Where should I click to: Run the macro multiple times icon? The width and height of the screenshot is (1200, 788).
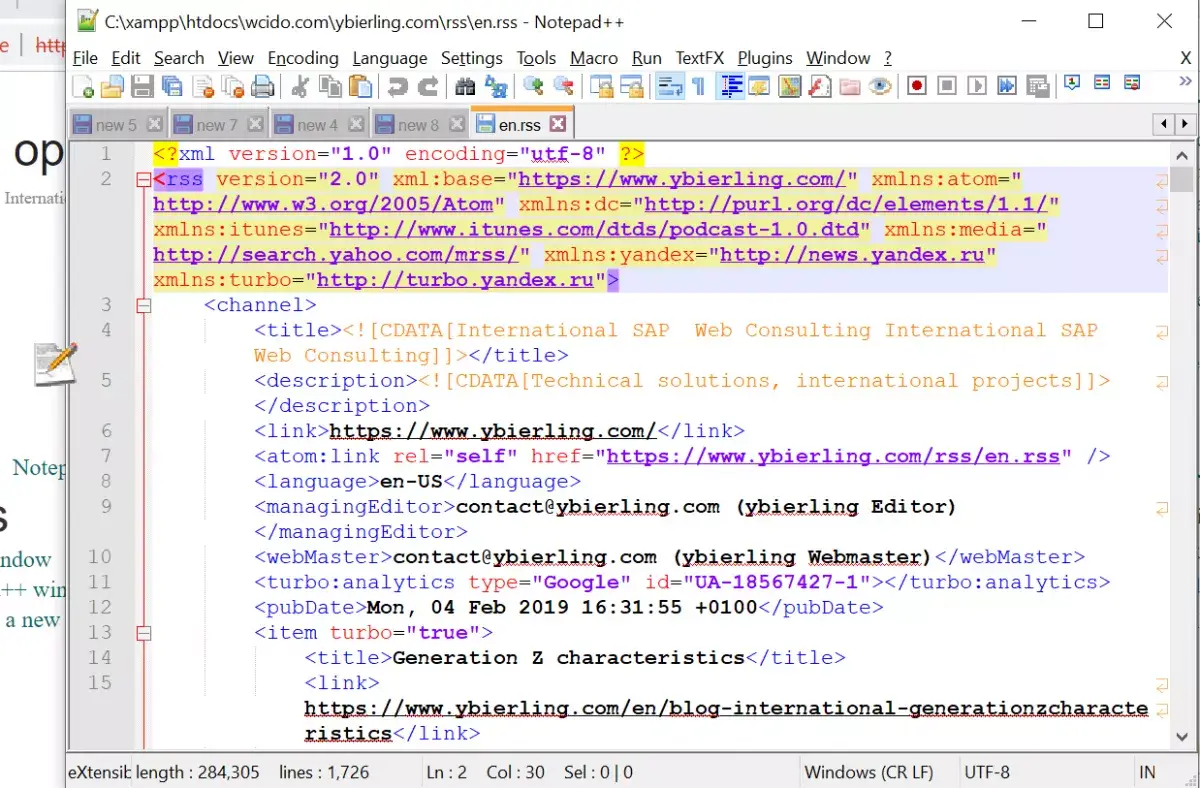tap(1006, 87)
